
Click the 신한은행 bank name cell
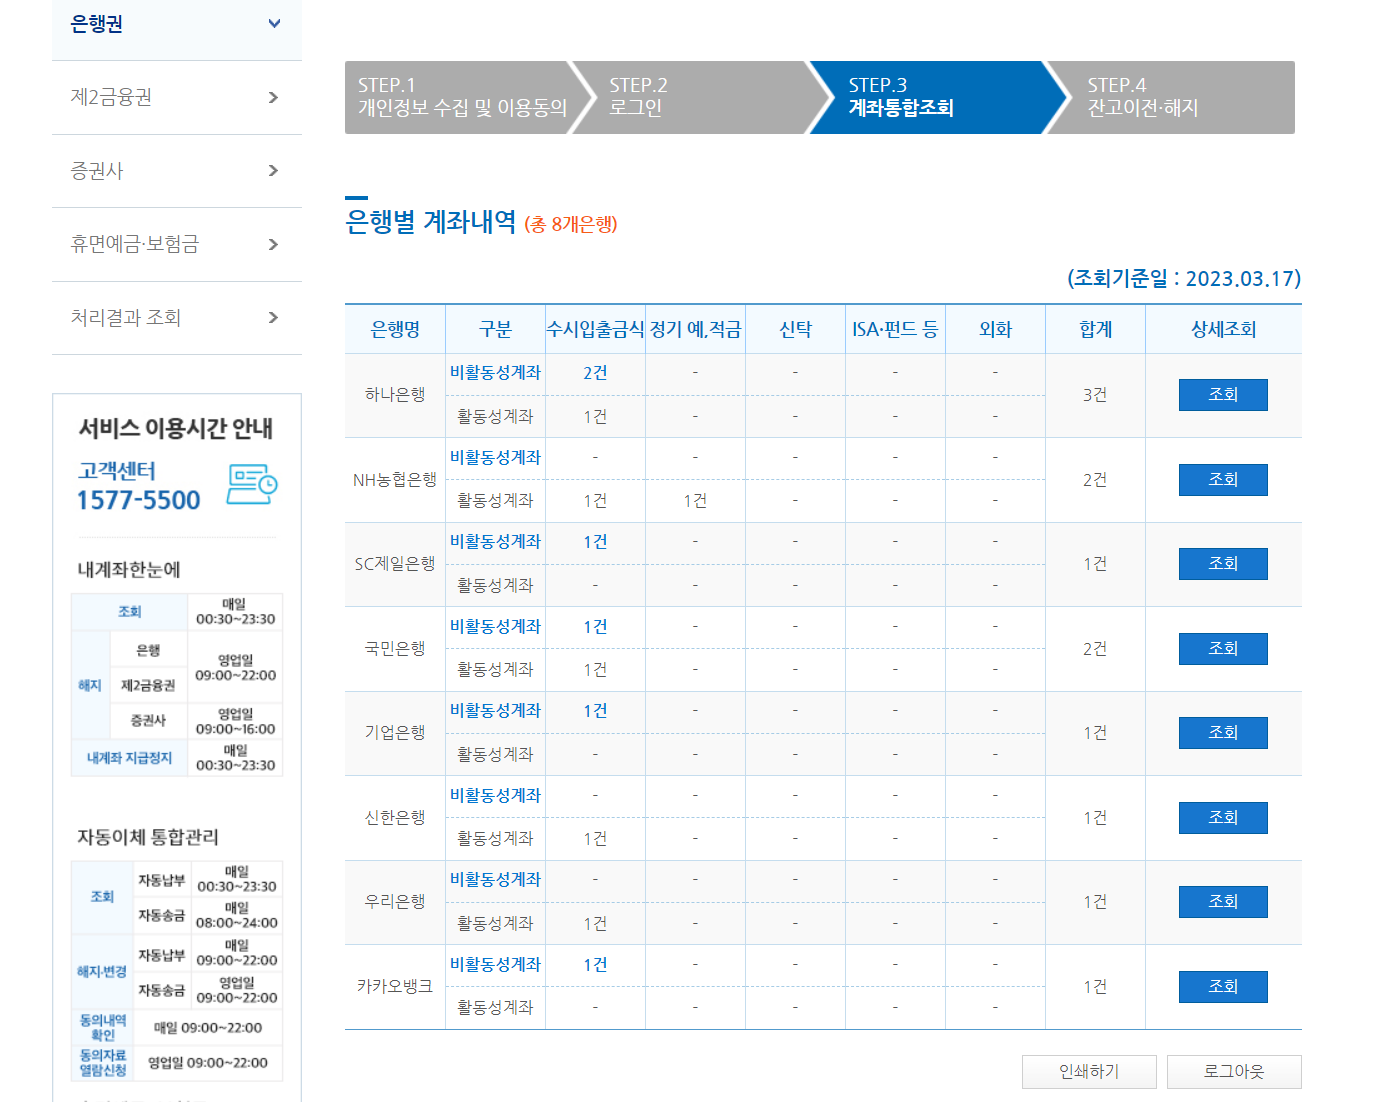395,818
